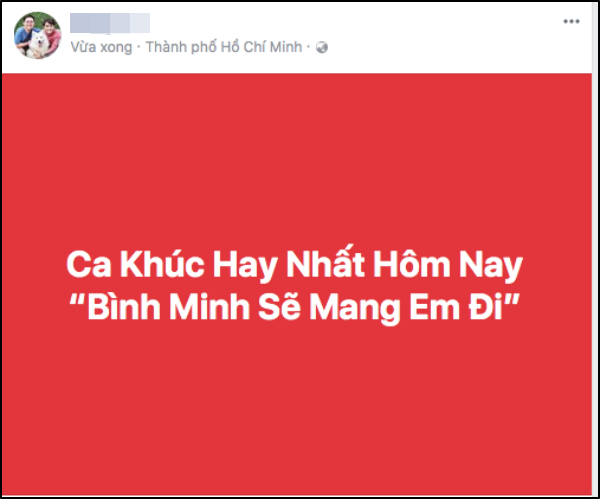This screenshot has width=600, height=499.
Task: Open the three-dot post options menu
Action: 571,21
